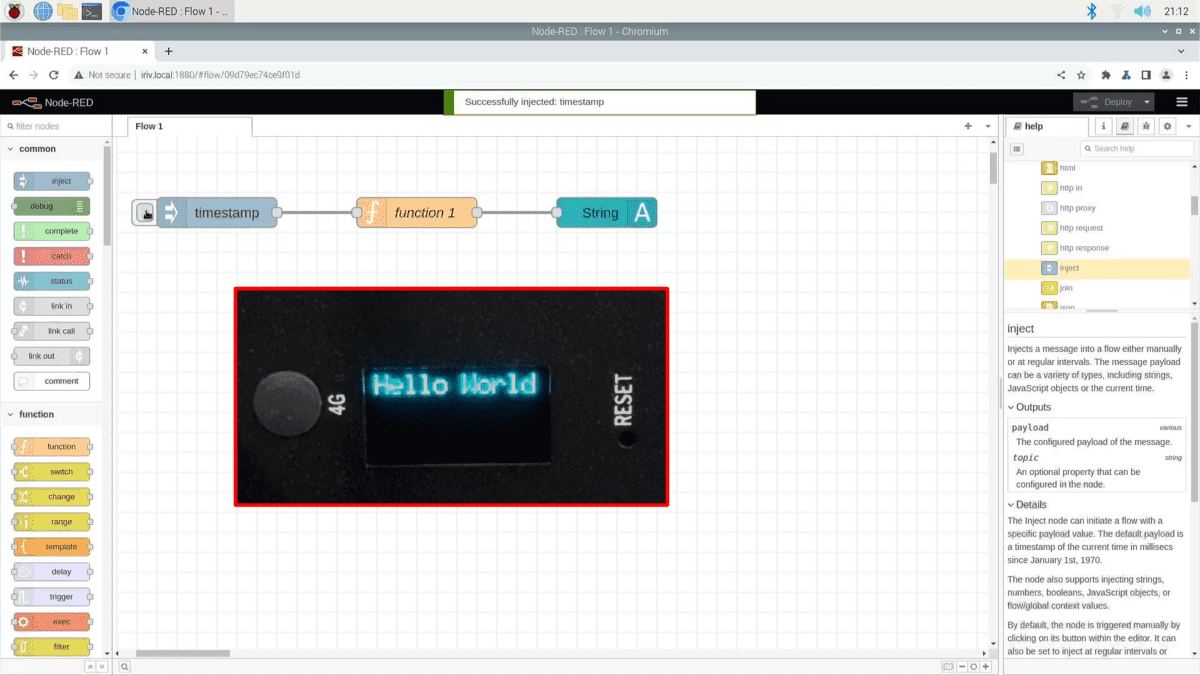Zoom in on the workspace with the plus icon
1200x675 pixels.
pos(986,665)
